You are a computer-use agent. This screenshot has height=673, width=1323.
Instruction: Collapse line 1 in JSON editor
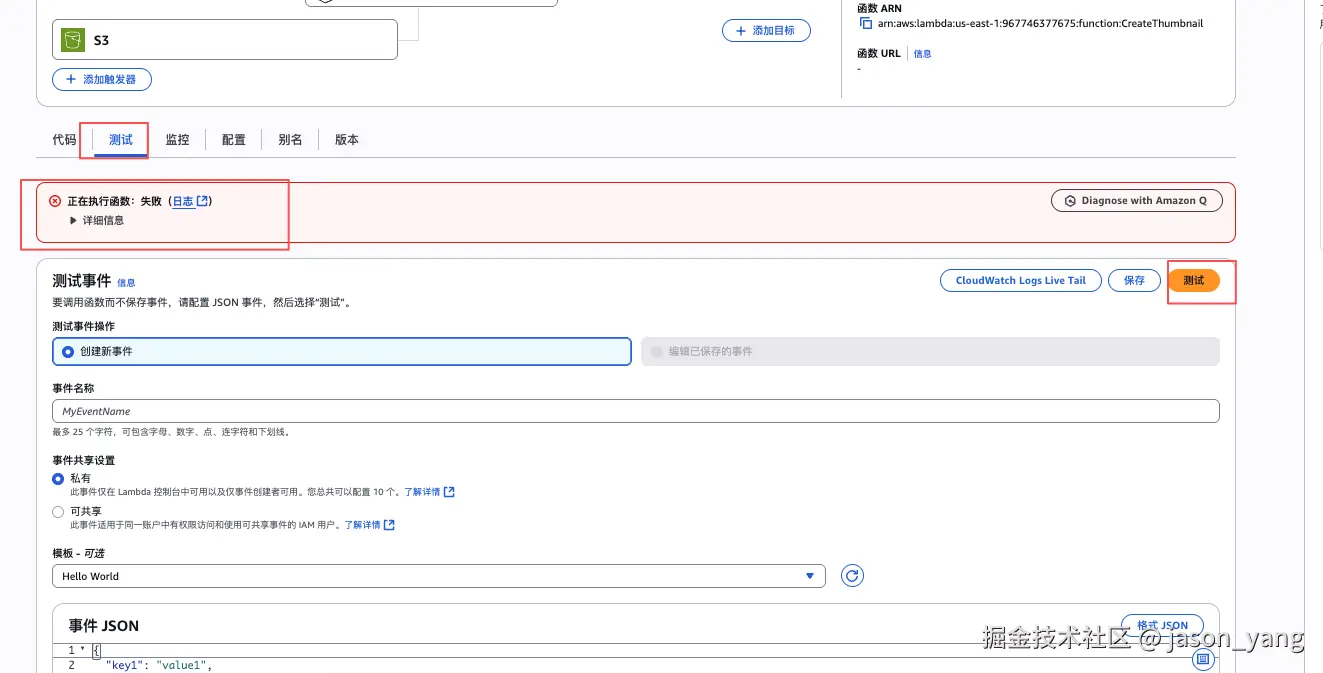coord(81,650)
